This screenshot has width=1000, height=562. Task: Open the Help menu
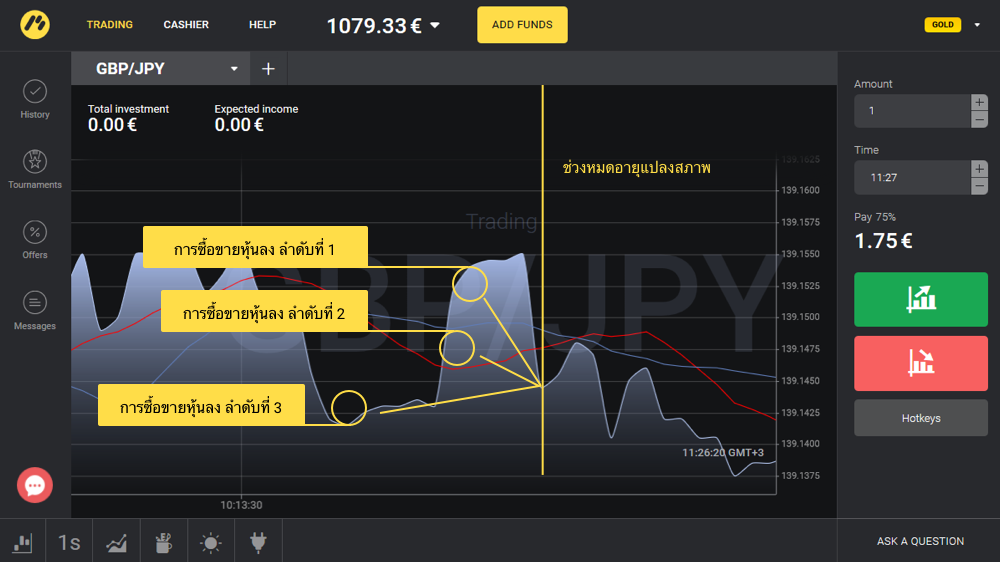click(x=262, y=25)
